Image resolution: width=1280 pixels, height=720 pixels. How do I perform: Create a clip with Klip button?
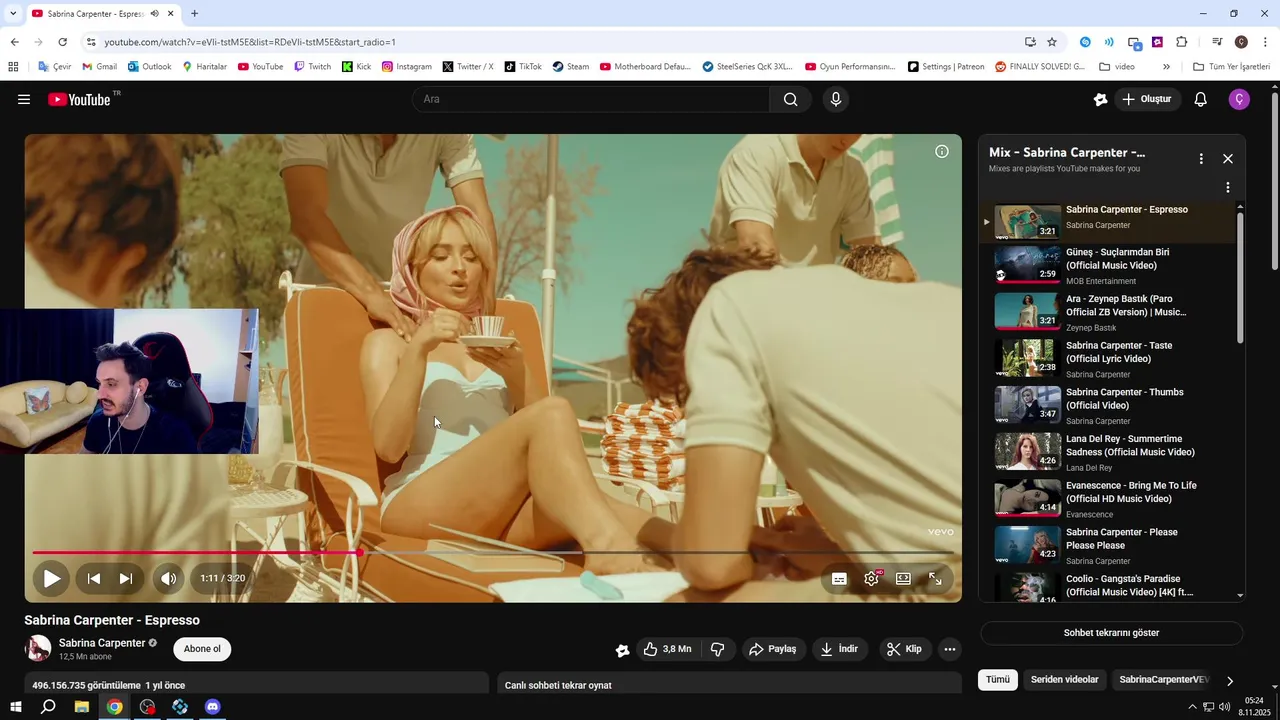coord(904,649)
